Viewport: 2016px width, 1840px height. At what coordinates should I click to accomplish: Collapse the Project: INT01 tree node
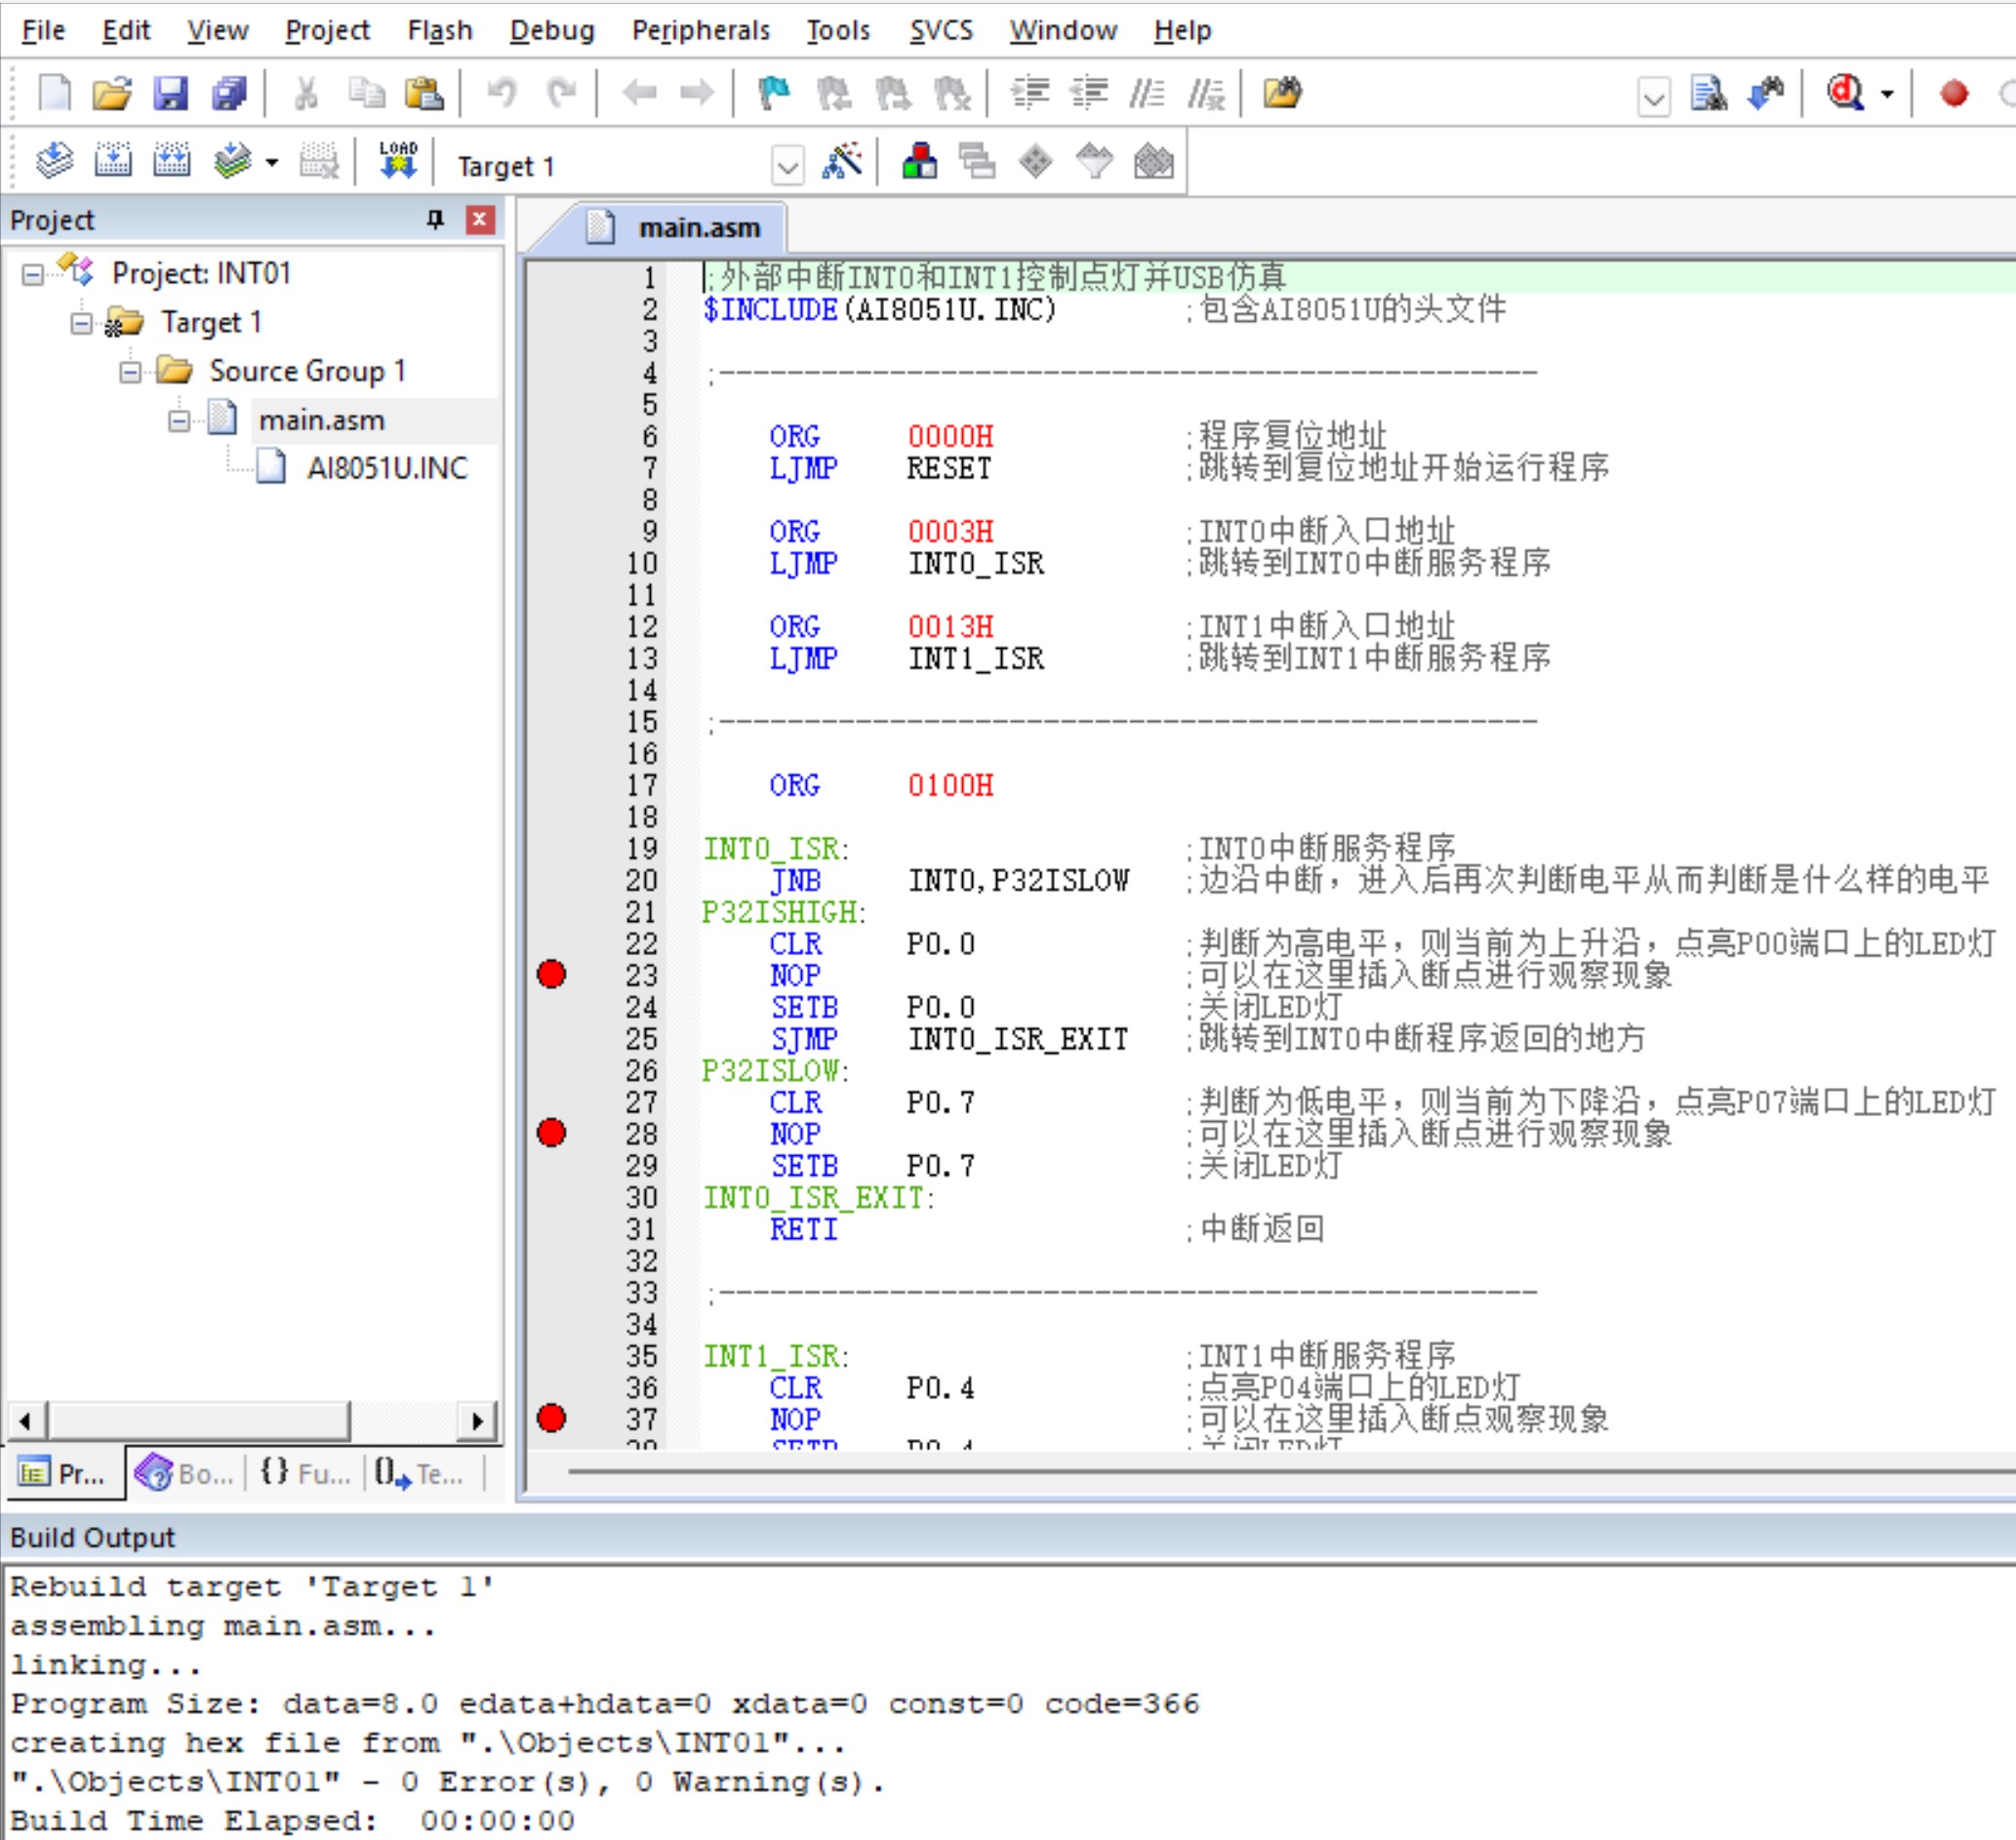[33, 274]
